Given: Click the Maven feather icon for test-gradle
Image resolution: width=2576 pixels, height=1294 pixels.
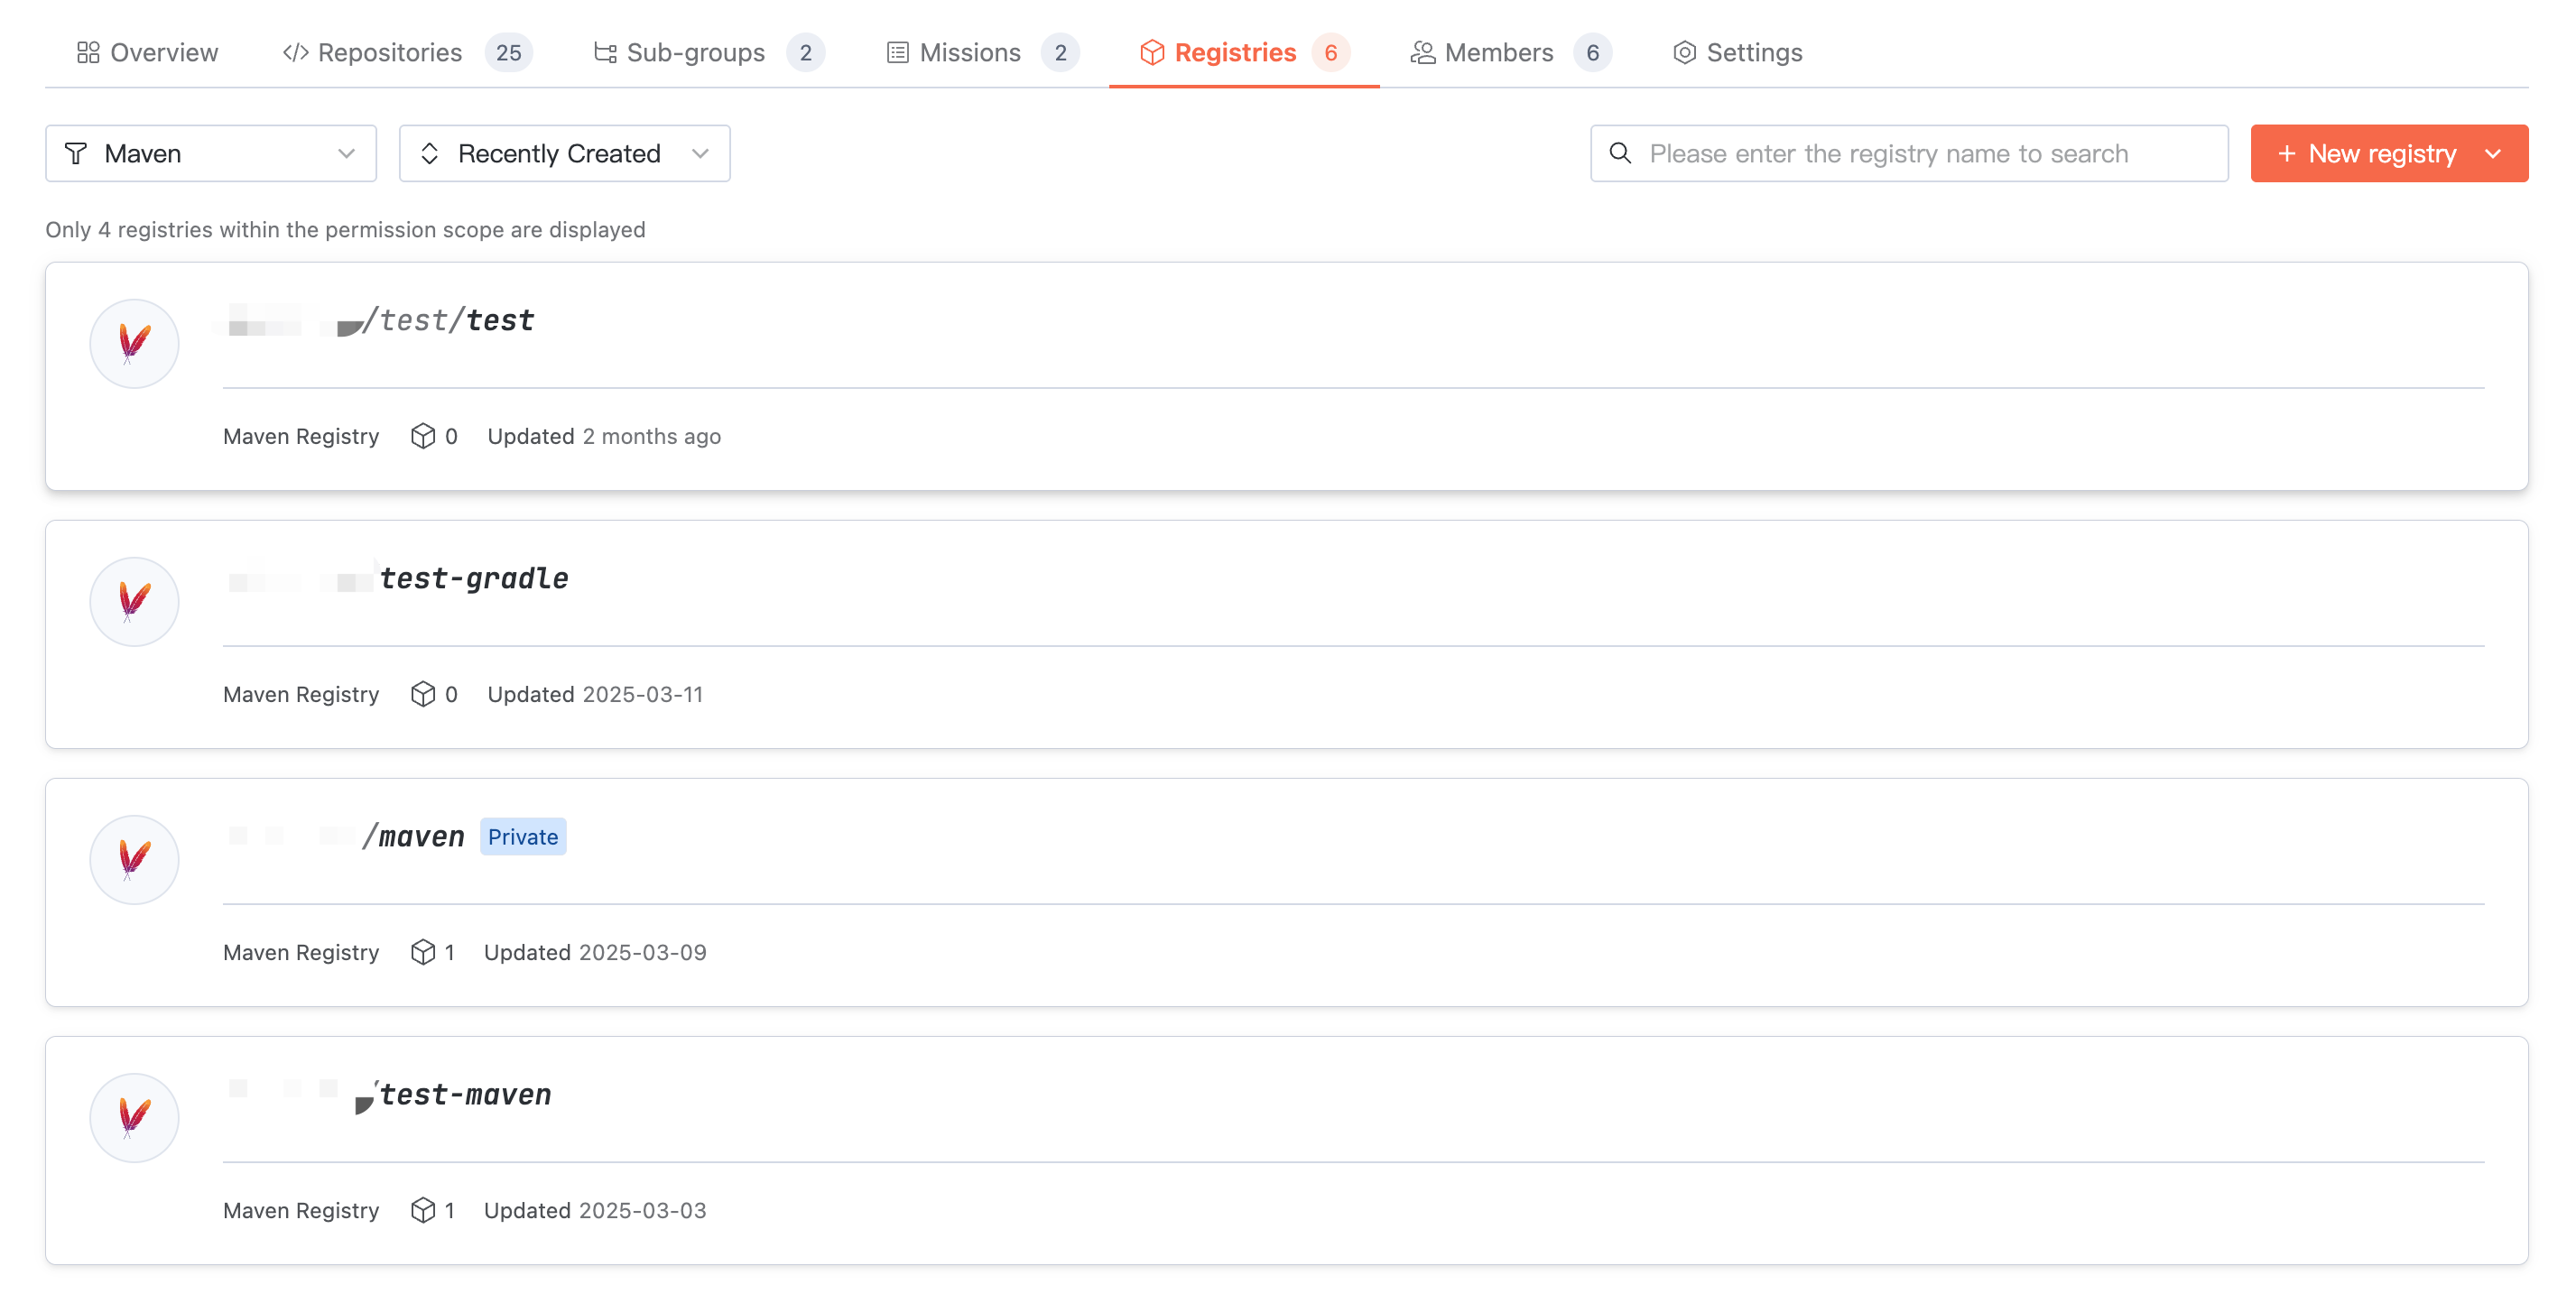Looking at the screenshot, I should [x=134, y=601].
